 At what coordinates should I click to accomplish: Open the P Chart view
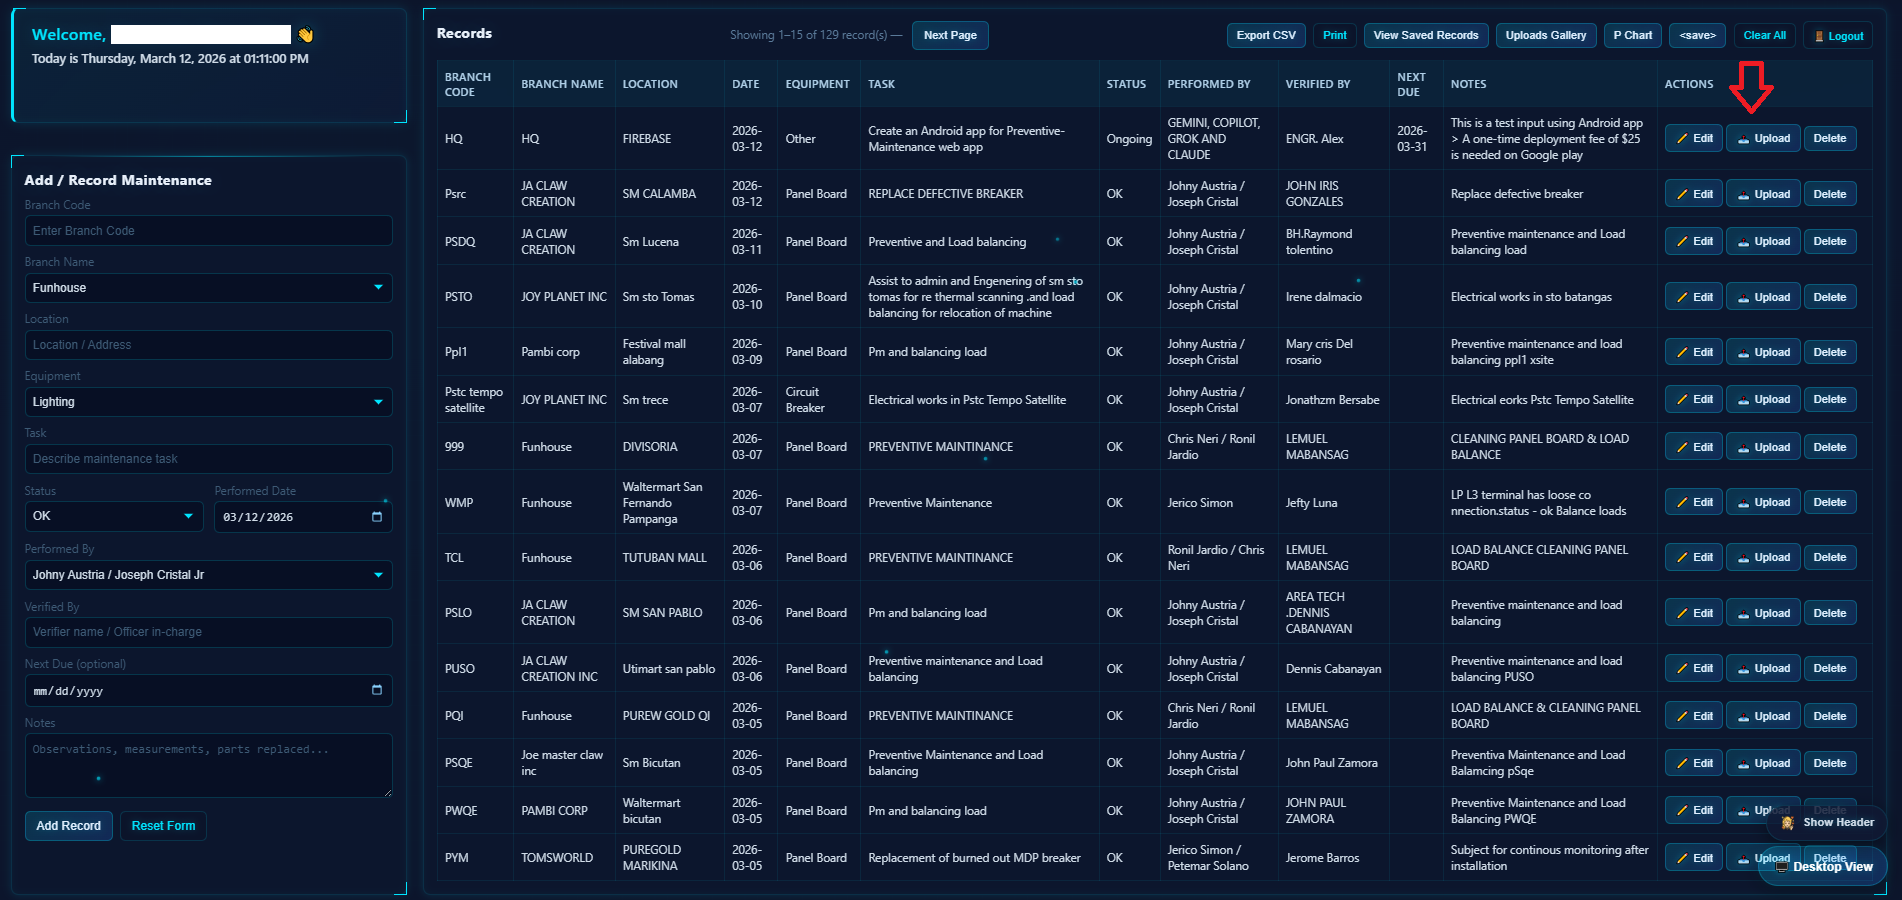[x=1632, y=36]
